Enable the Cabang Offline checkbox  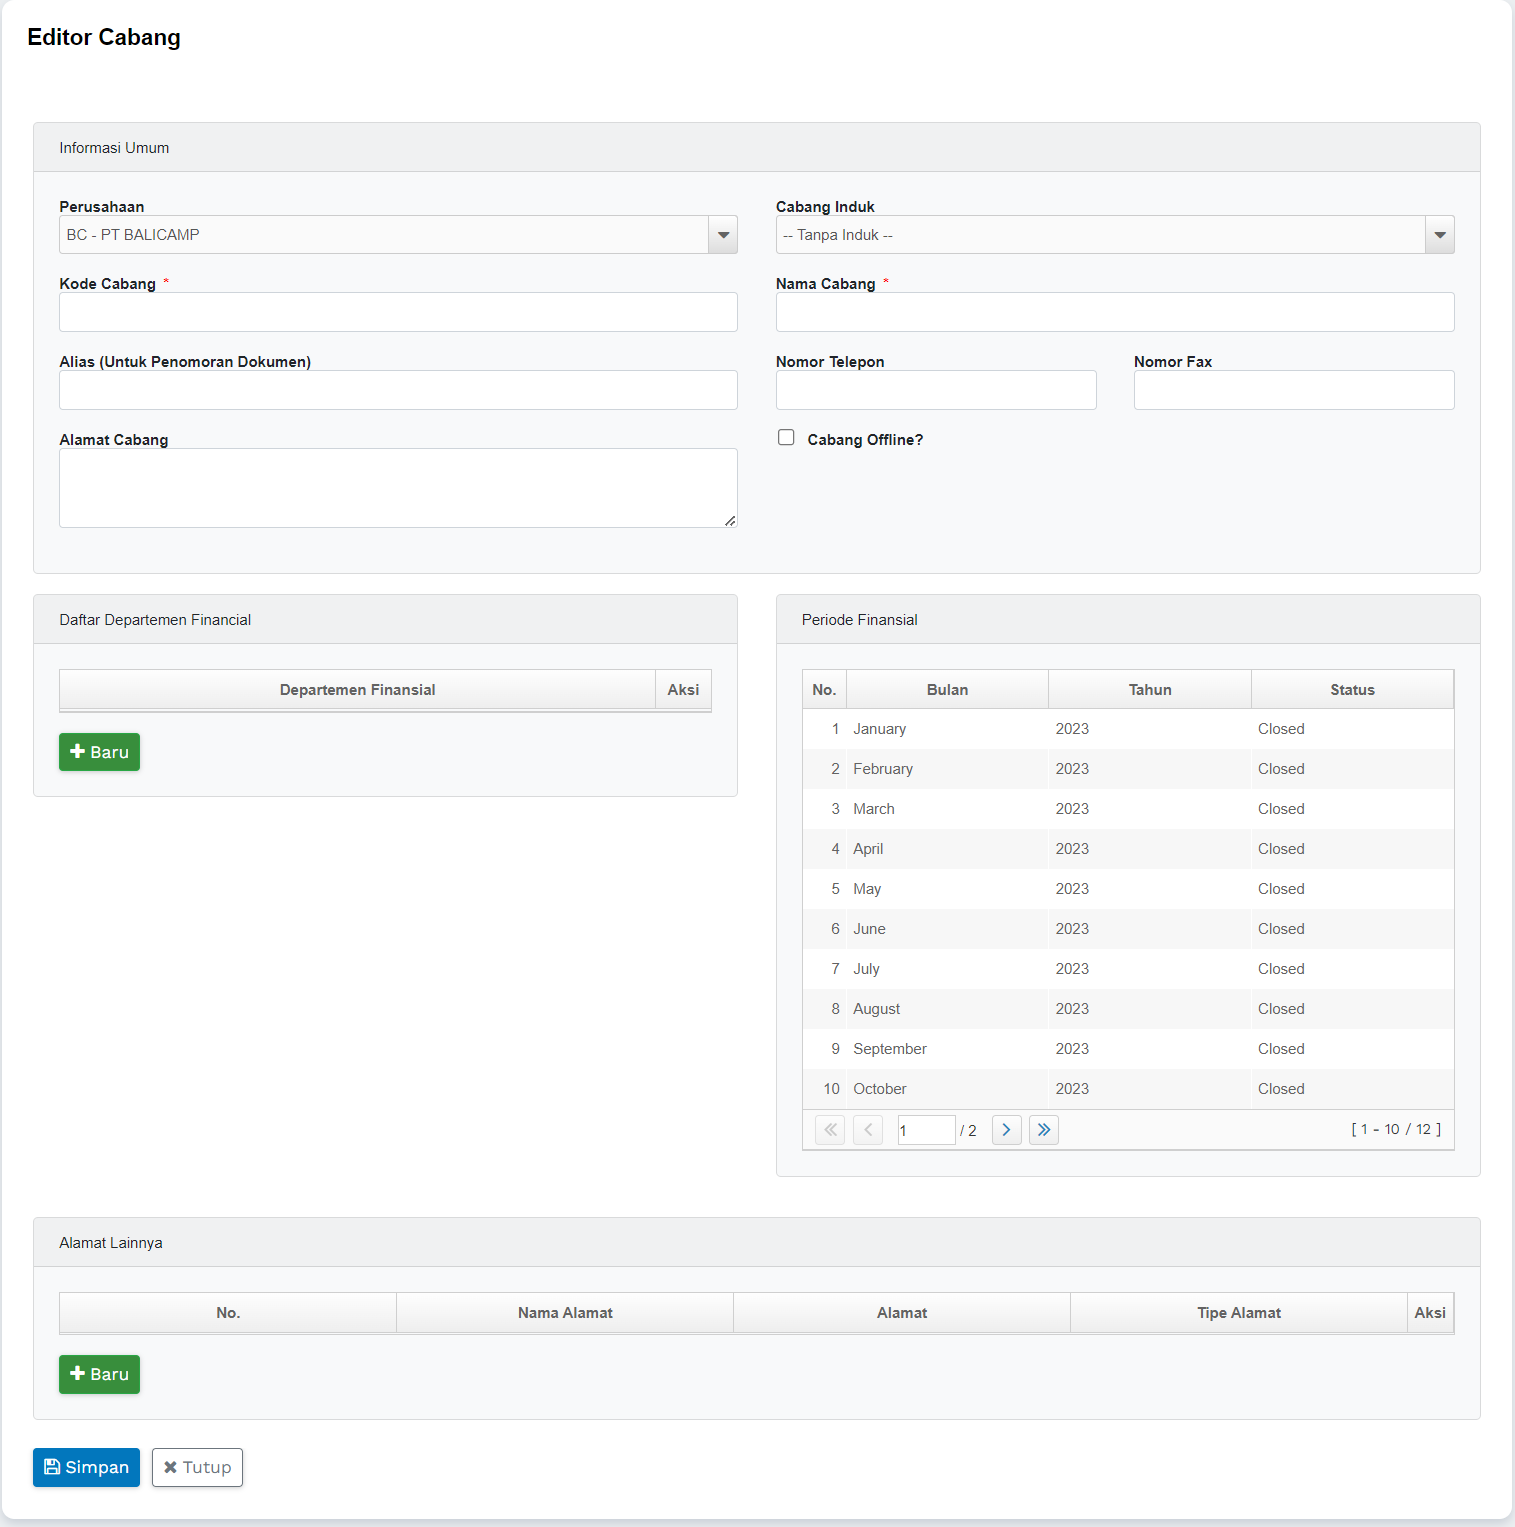(x=786, y=438)
